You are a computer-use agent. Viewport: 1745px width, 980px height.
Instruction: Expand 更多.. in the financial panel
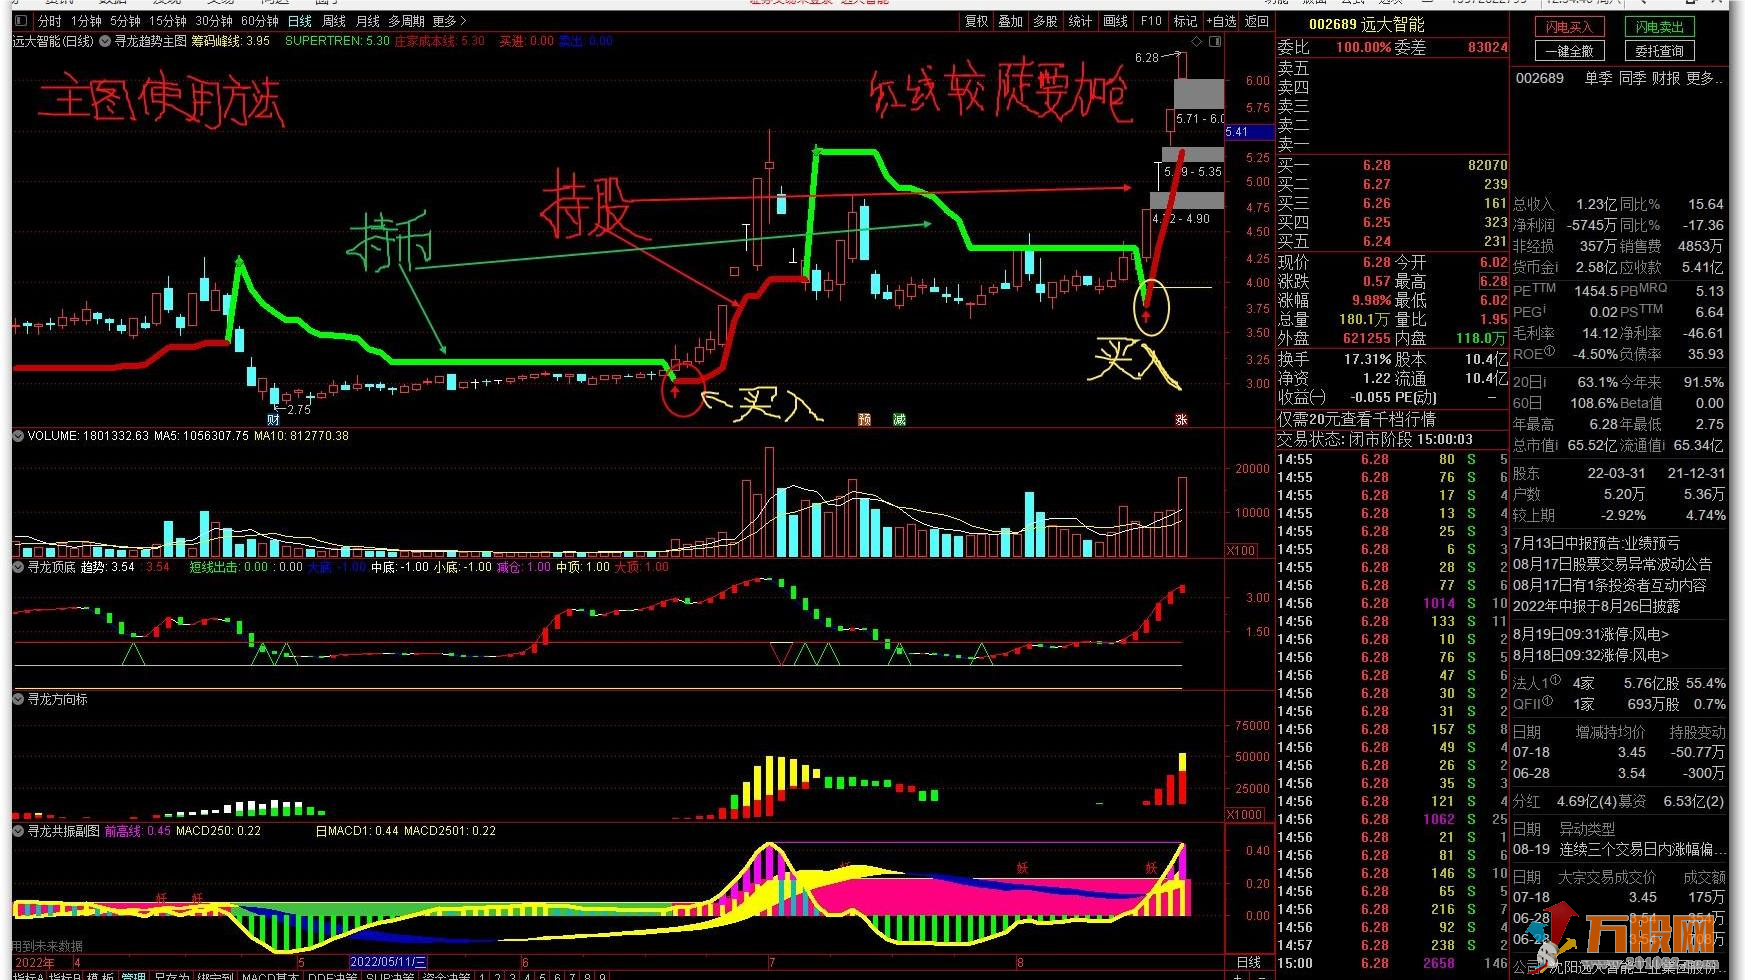point(1704,78)
